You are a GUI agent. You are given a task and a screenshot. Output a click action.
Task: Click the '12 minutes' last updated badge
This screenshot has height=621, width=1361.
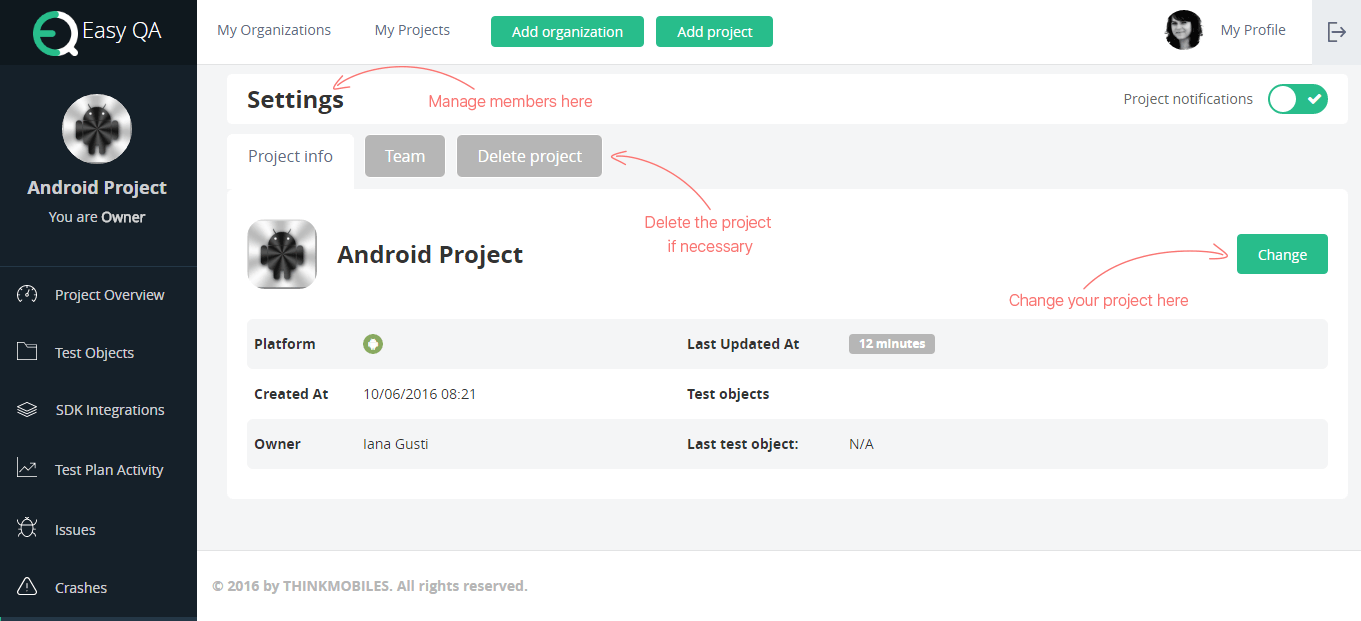[892, 344]
